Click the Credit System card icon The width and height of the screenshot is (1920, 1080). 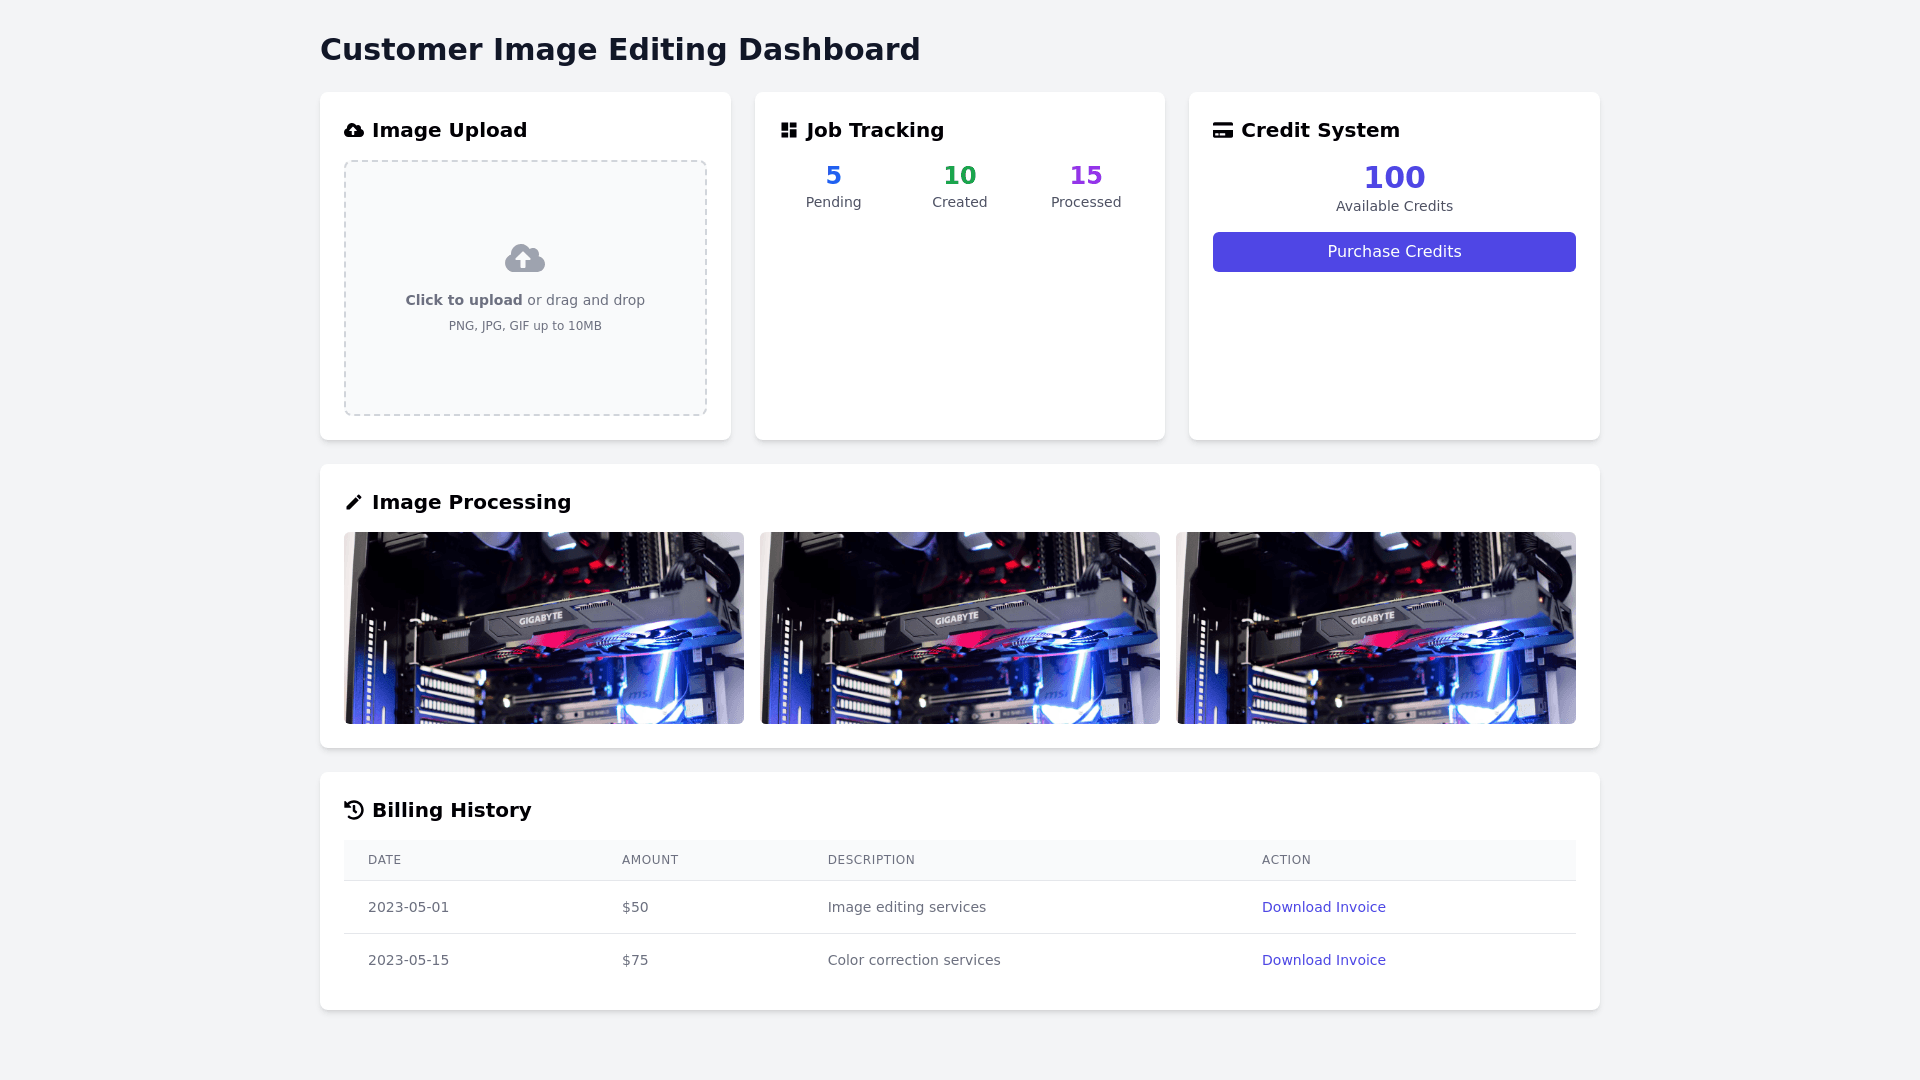[1223, 131]
